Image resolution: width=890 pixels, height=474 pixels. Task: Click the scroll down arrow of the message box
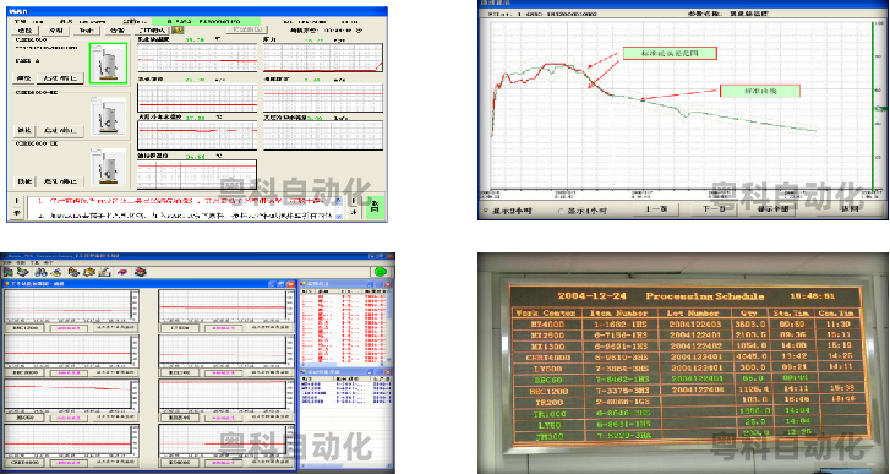[337, 216]
